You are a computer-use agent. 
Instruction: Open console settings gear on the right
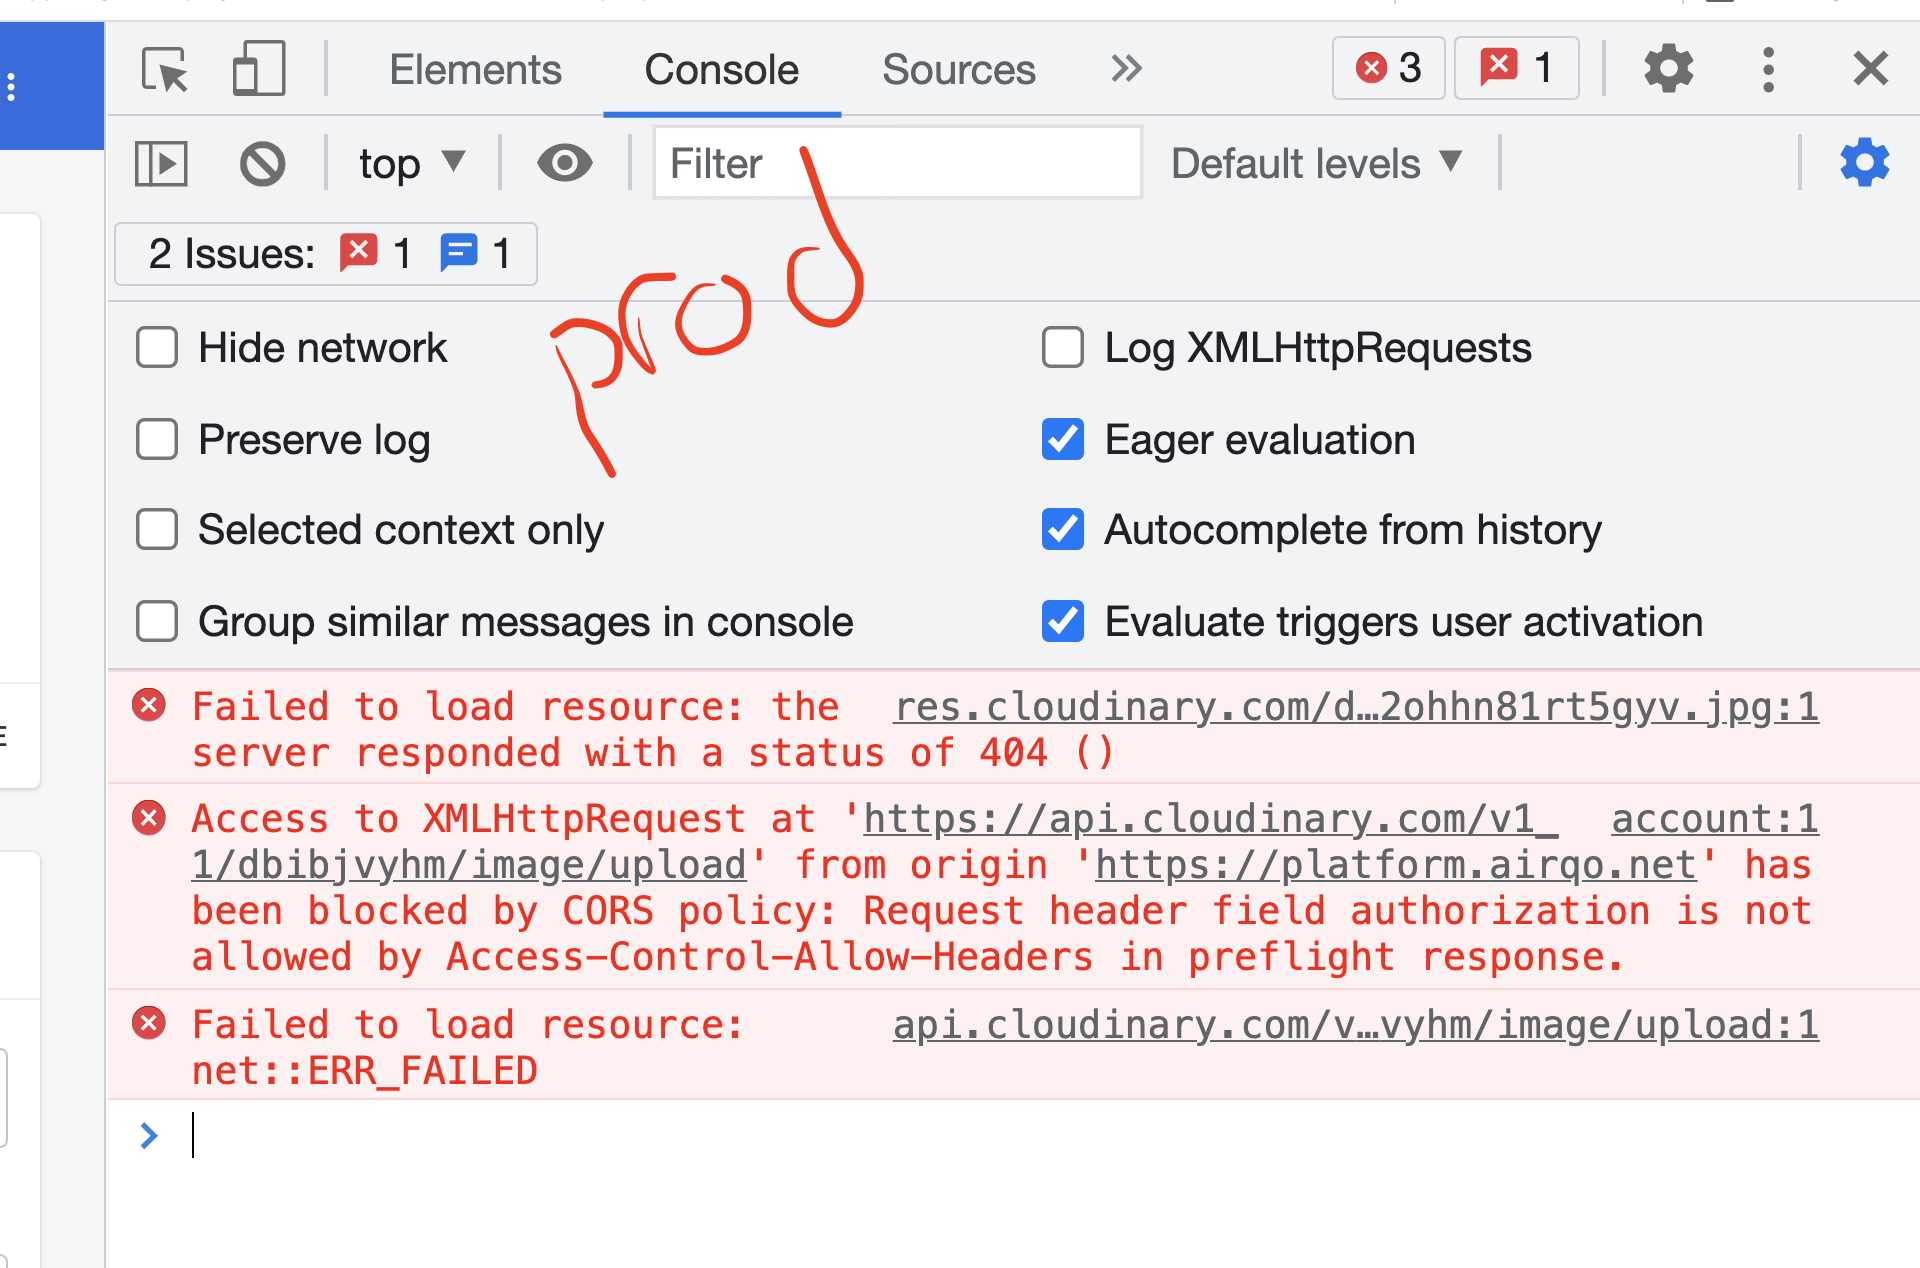click(x=1863, y=162)
